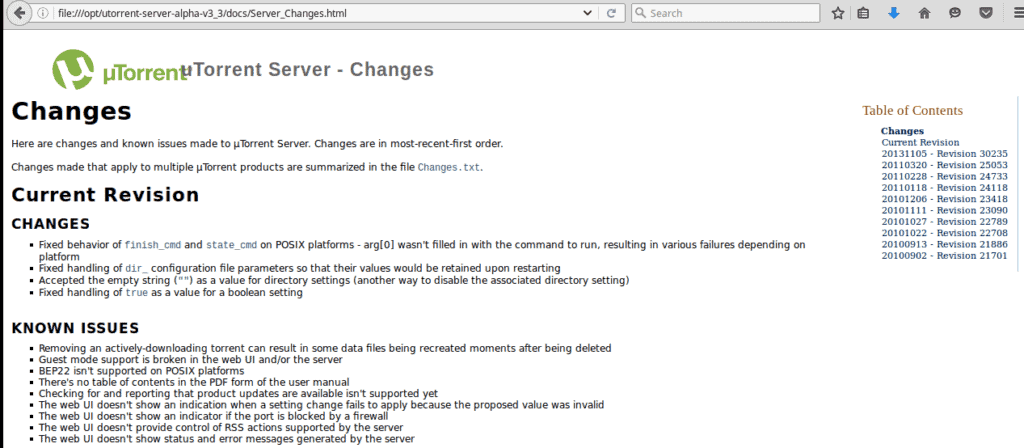
Task: Open 20101111 - Revision 23090 link
Action: click(x=944, y=210)
